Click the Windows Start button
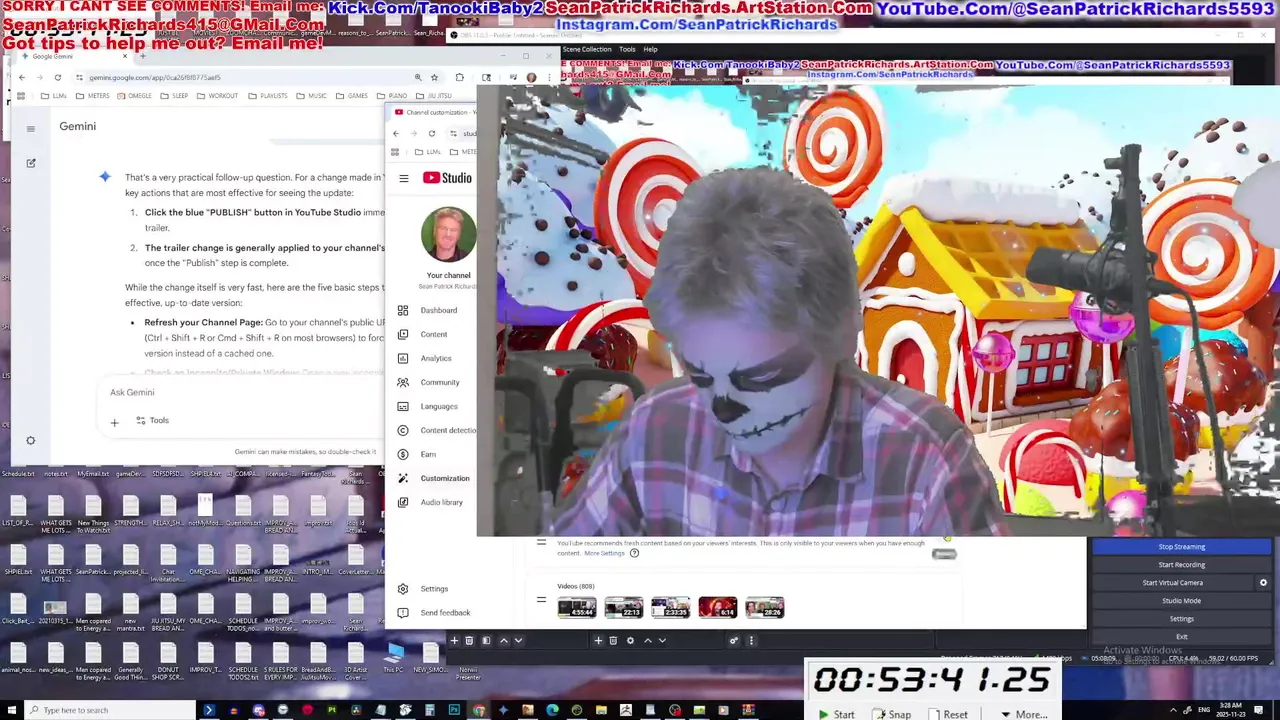 (10, 710)
